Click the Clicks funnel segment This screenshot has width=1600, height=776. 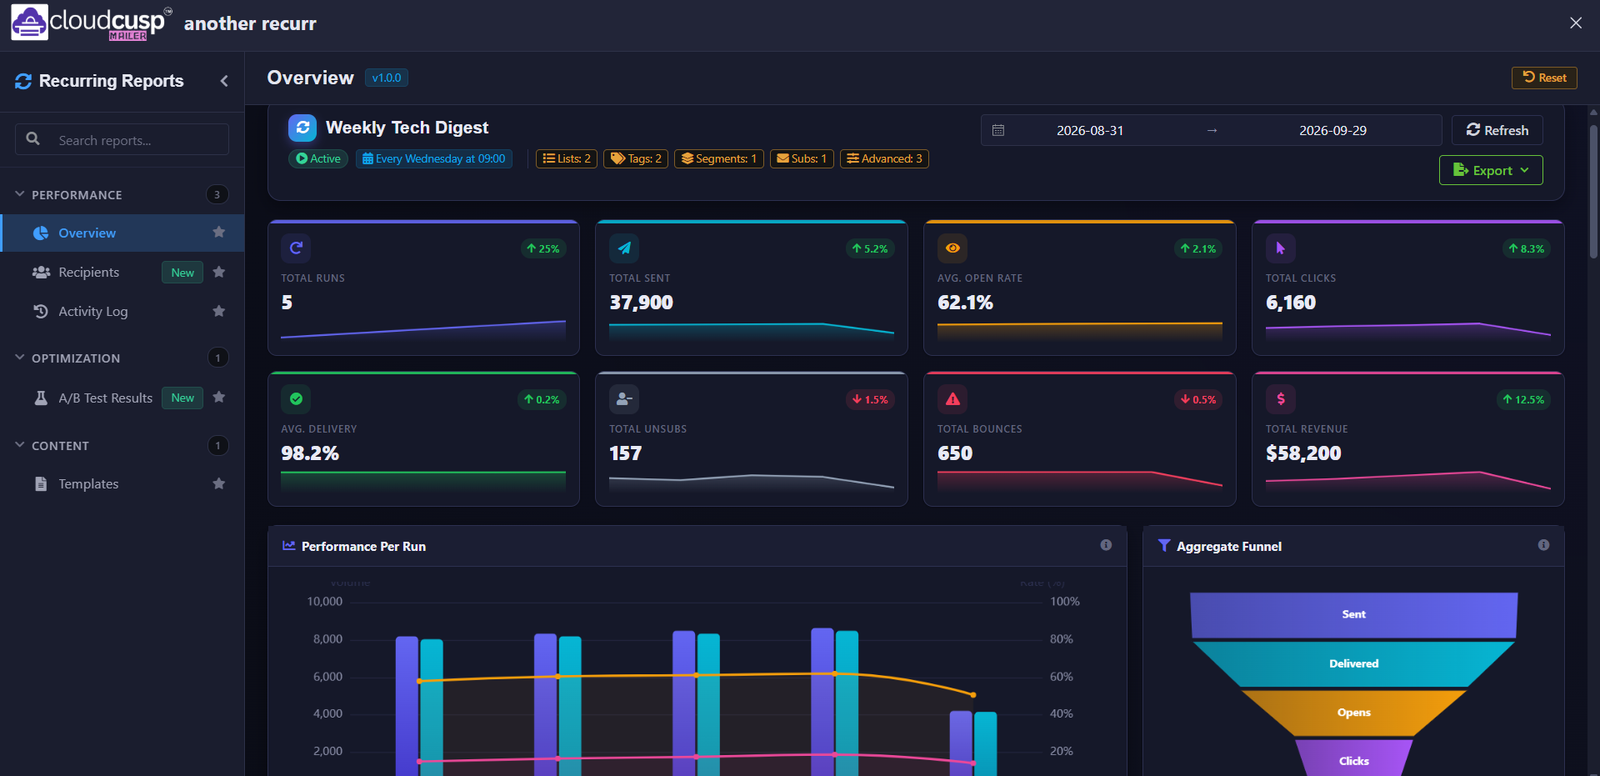tap(1354, 759)
